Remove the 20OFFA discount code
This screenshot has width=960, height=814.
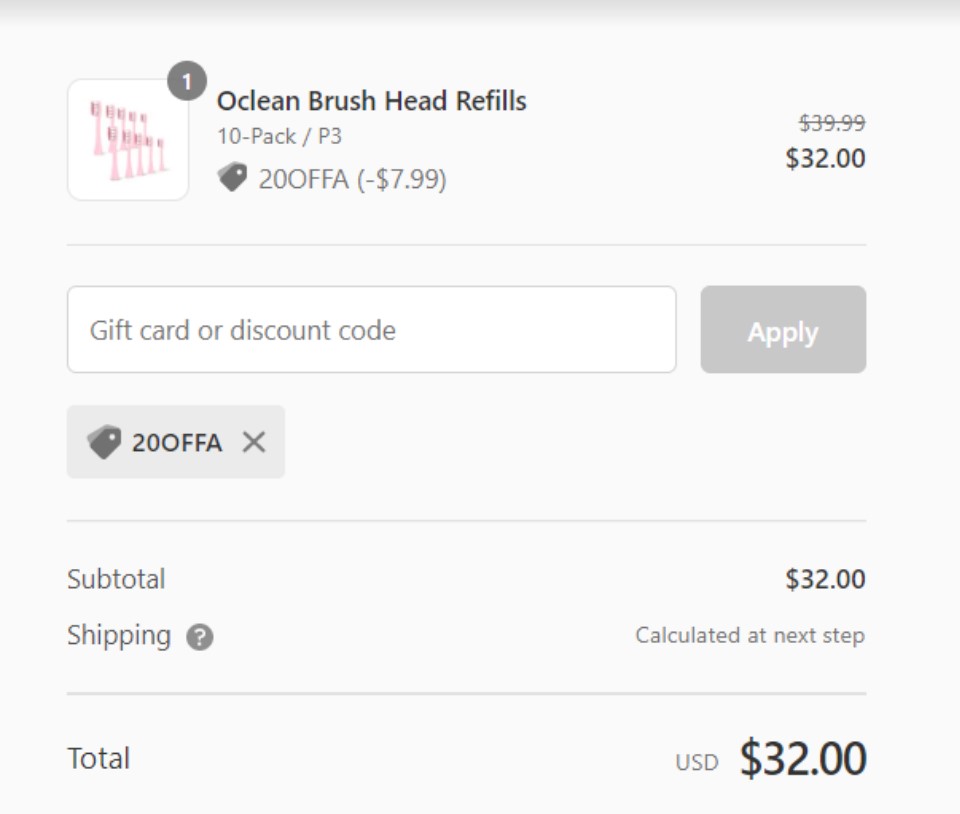click(x=254, y=442)
